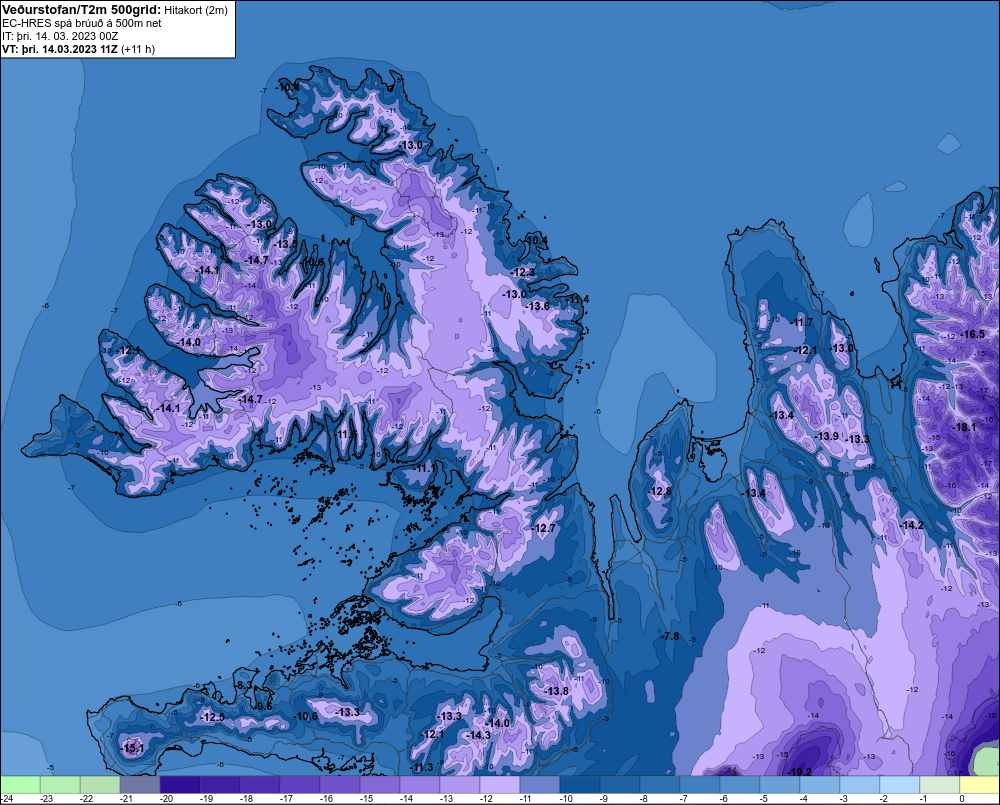
Task: Click the -13.6 temperature value on the map
Action: pyautogui.click(x=538, y=306)
